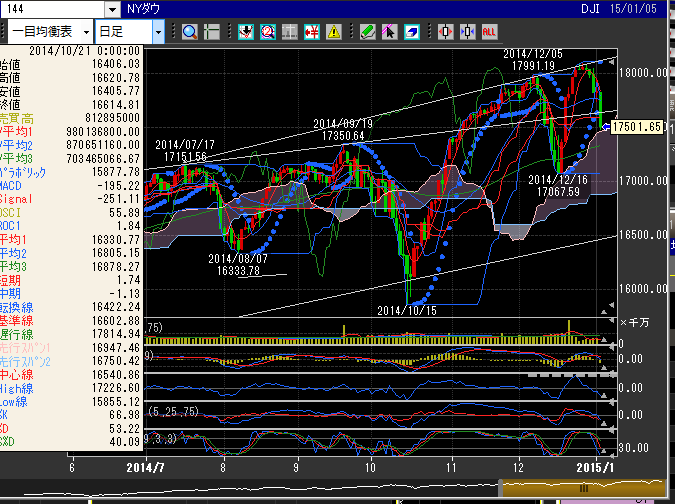Click the MACD row in data panel
The image size is (675, 504).
[x=70, y=186]
